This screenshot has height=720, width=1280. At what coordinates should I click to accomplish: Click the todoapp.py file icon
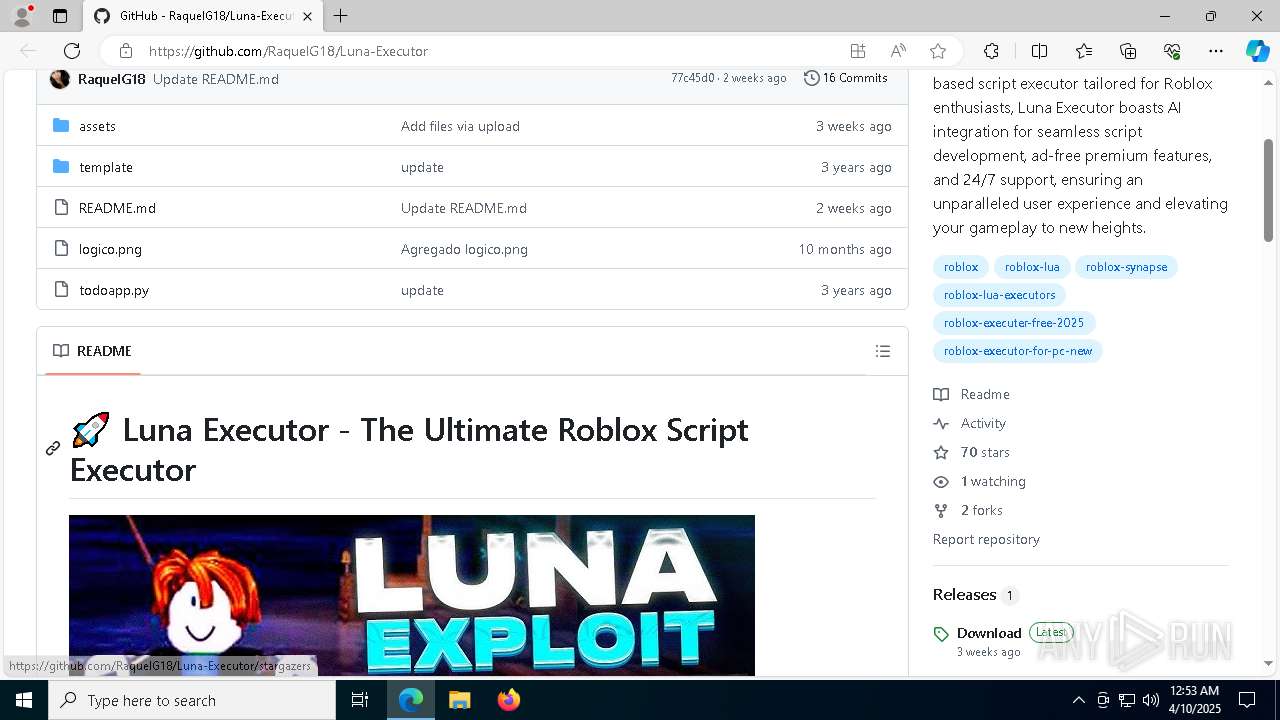(61, 290)
